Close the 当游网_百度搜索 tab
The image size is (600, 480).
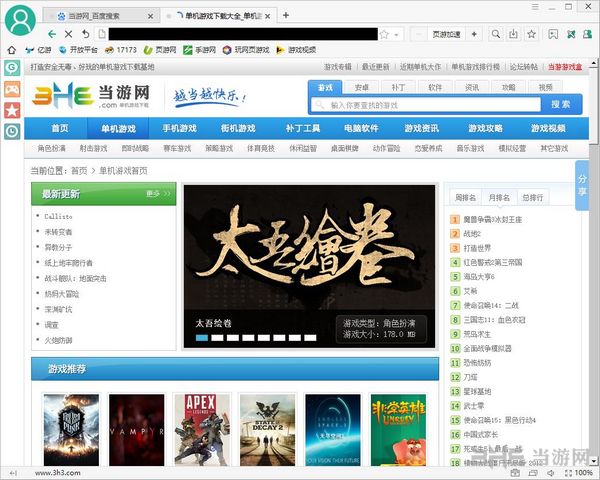coord(150,16)
